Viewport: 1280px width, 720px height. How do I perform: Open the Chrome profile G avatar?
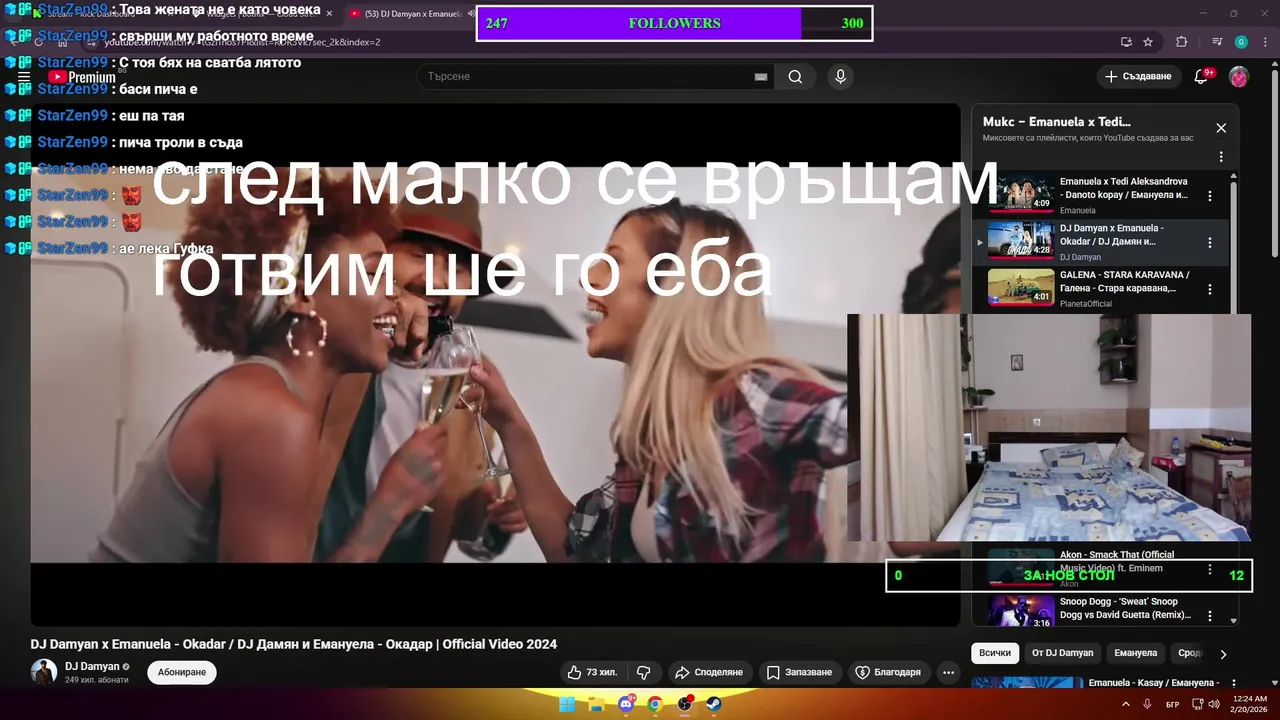pos(1241,42)
